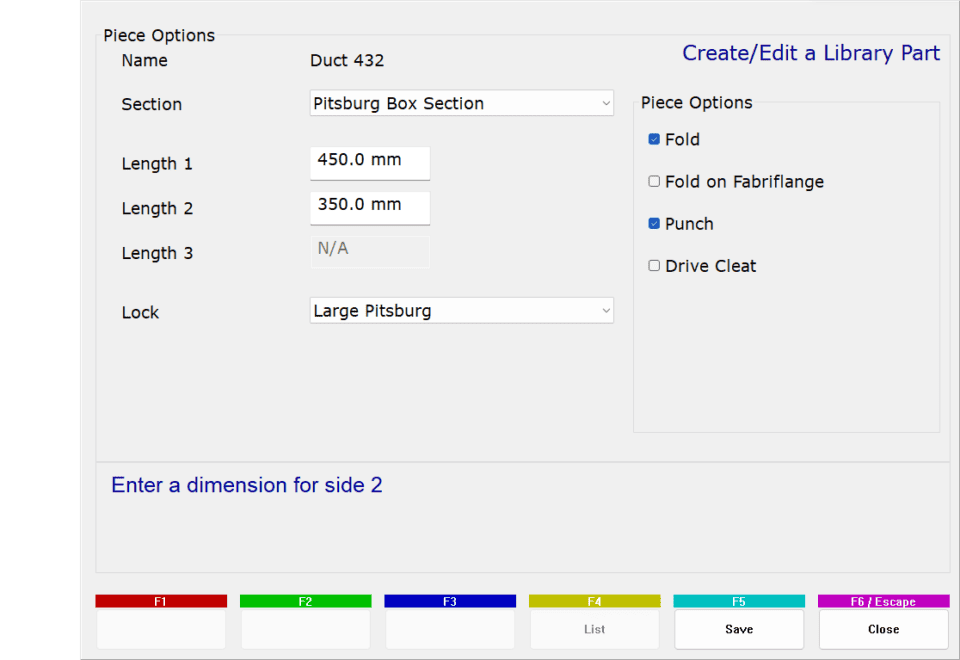This screenshot has width=960, height=660.
Task: Disable the Fold option
Action: click(655, 140)
